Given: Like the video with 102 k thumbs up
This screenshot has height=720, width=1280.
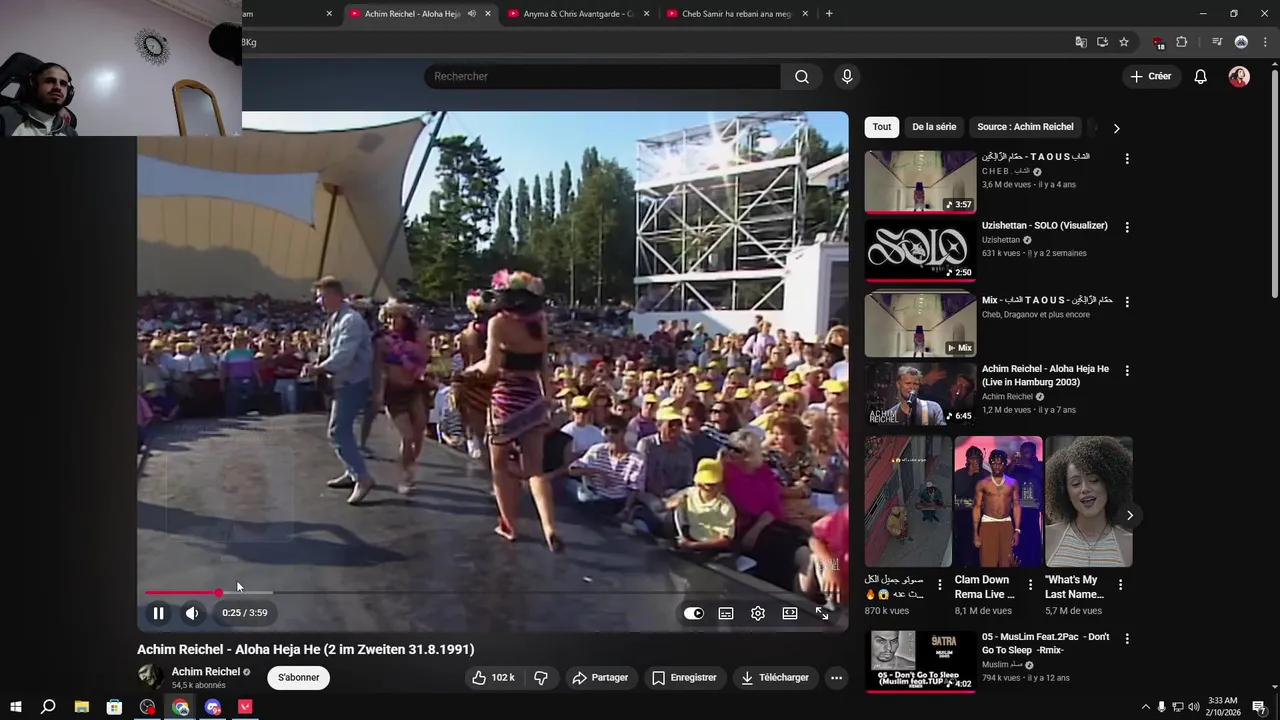Looking at the screenshot, I should pos(492,677).
